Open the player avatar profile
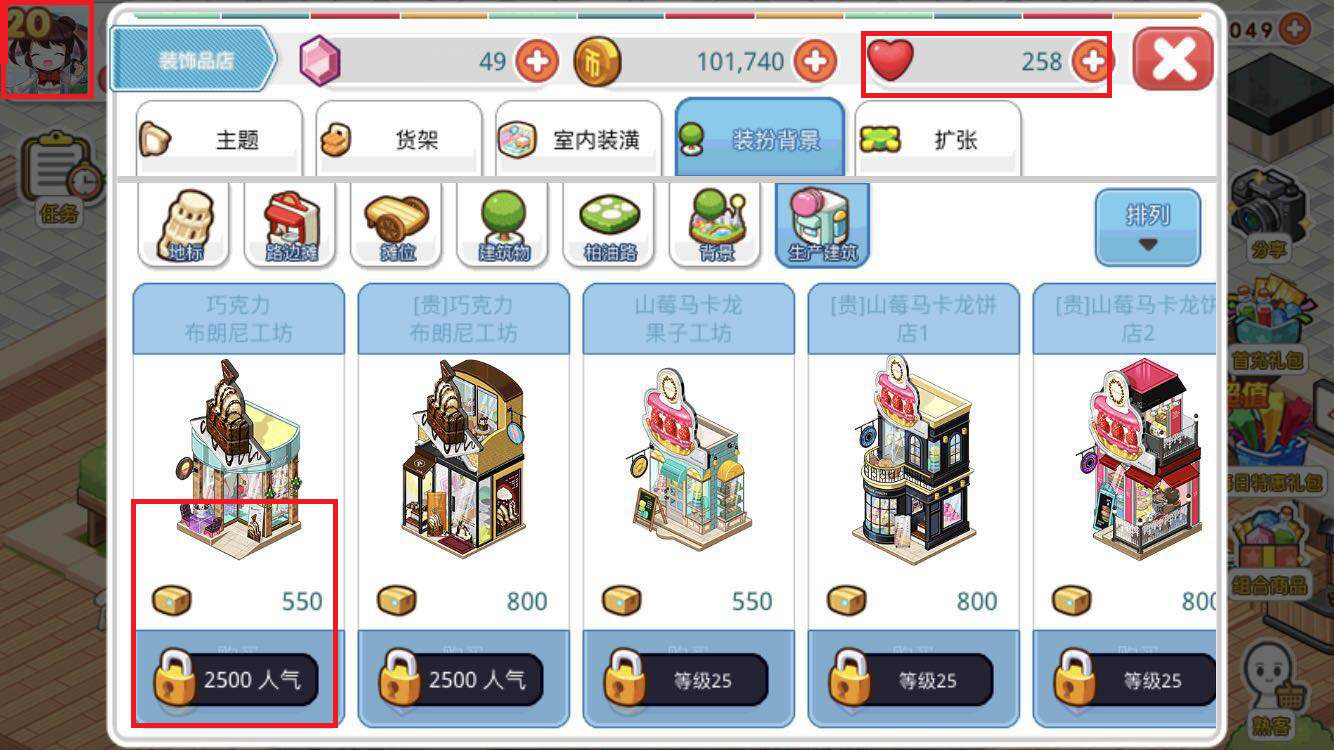The image size is (1334, 750). (47, 48)
